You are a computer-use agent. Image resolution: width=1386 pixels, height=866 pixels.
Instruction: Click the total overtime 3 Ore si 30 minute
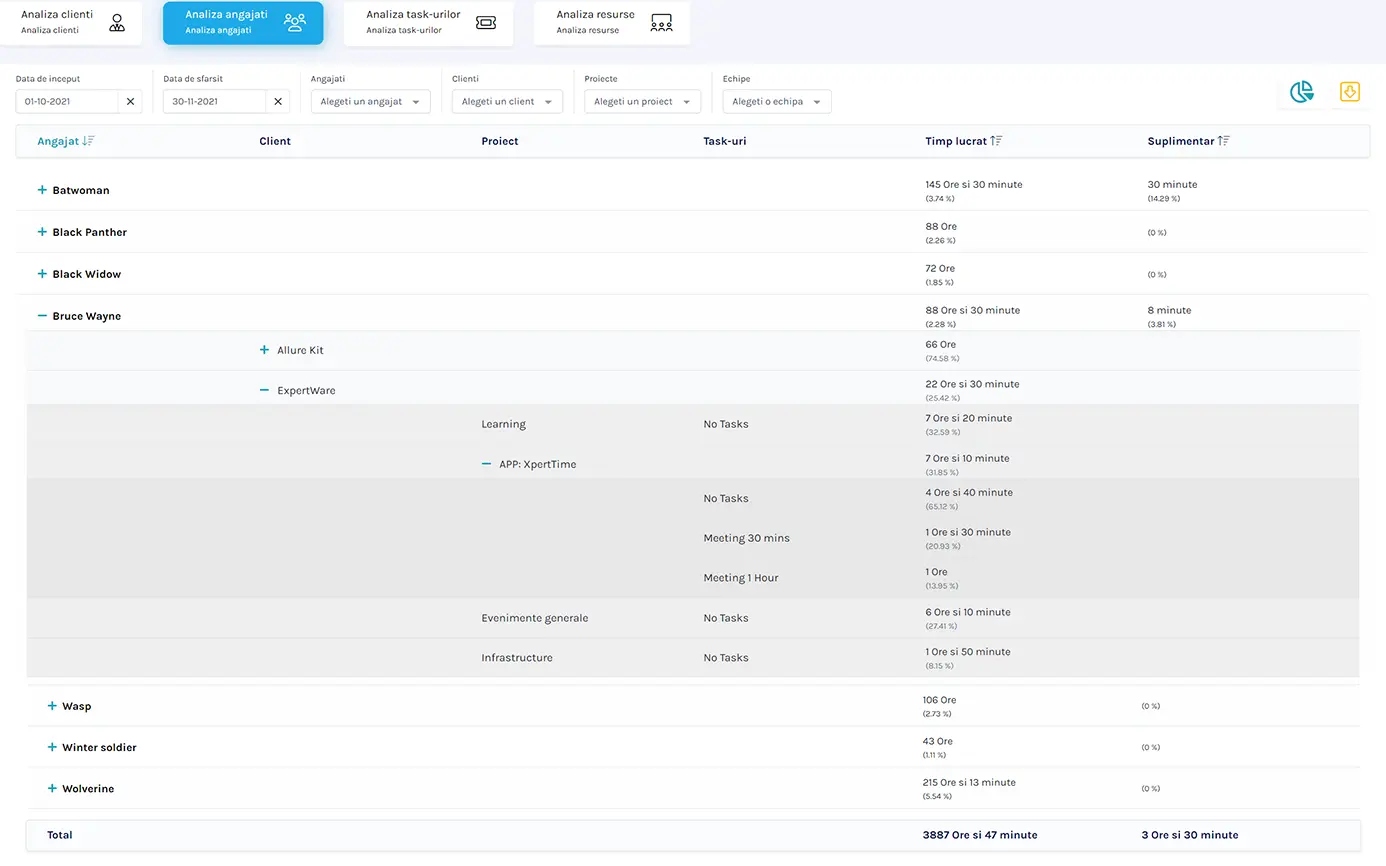point(1190,835)
